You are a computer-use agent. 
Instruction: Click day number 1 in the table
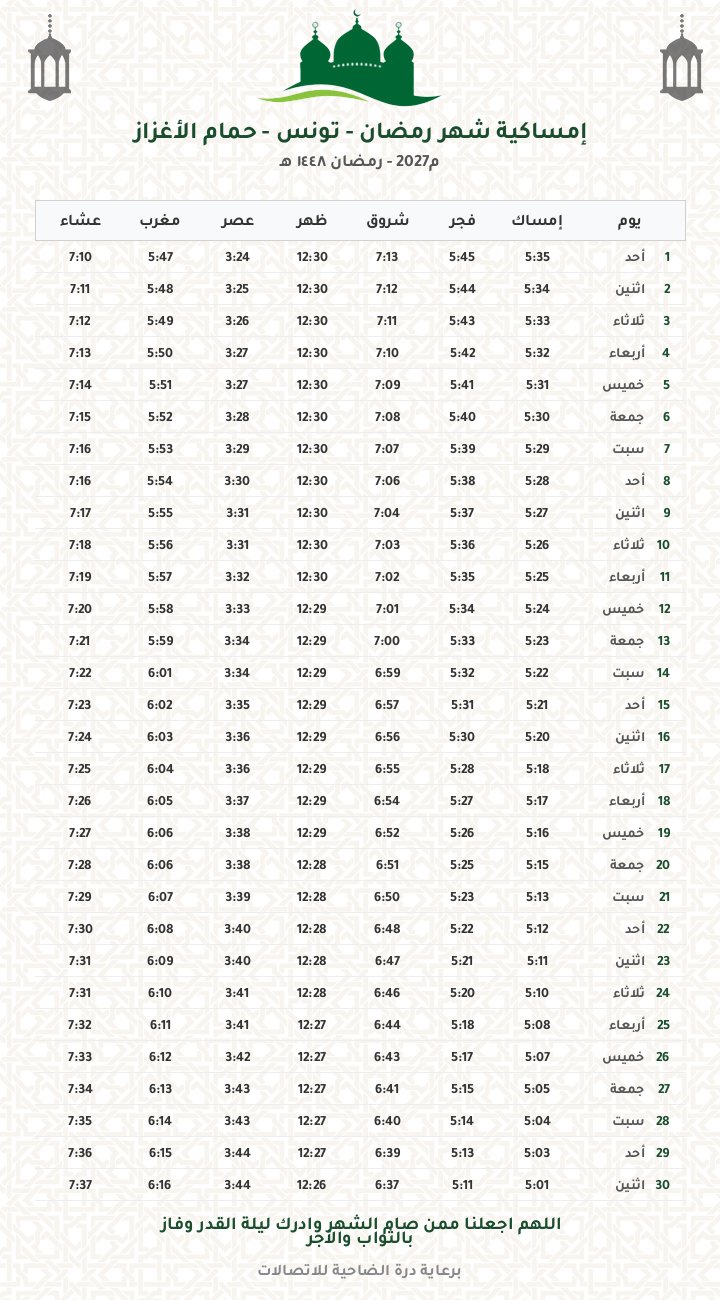[x=667, y=257]
